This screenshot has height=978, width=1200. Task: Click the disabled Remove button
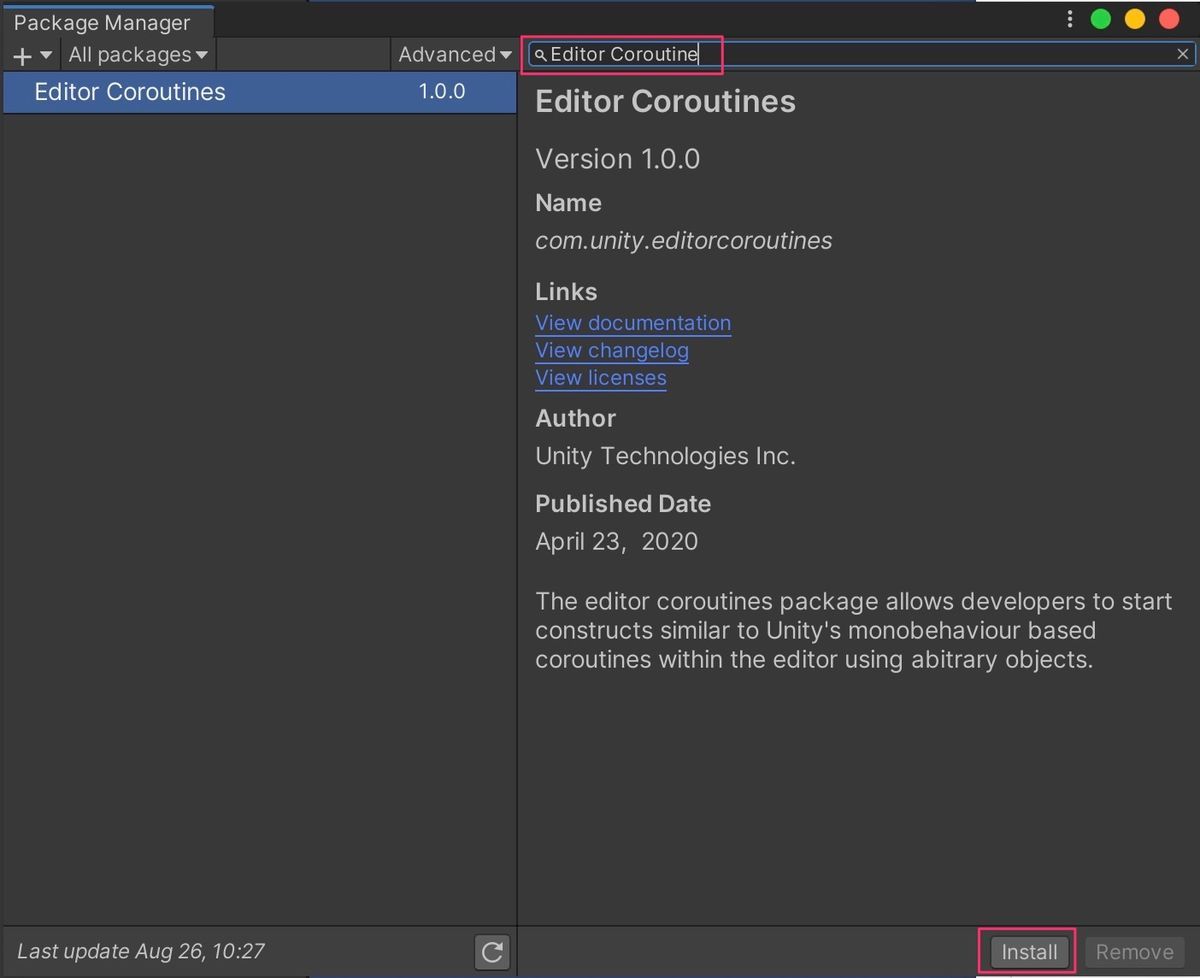(x=1135, y=952)
